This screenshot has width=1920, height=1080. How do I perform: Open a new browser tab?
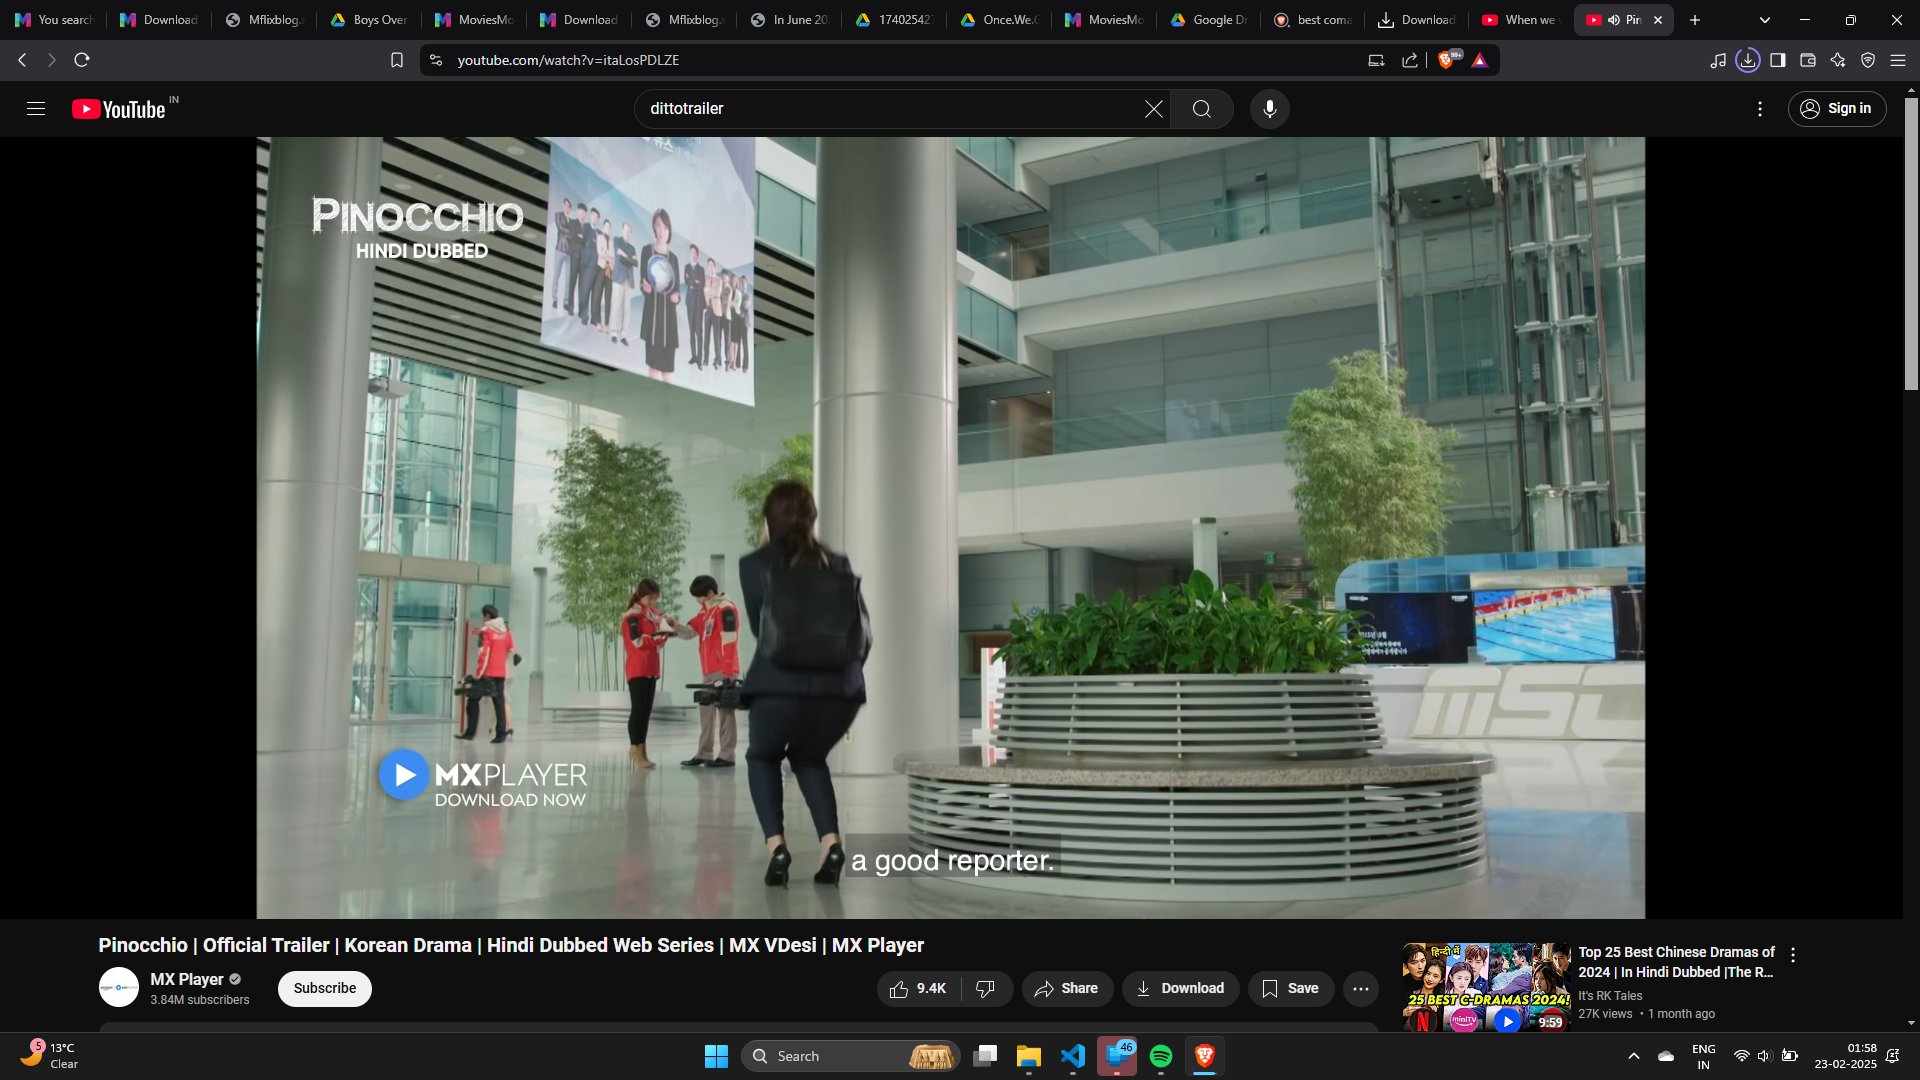coord(1695,20)
